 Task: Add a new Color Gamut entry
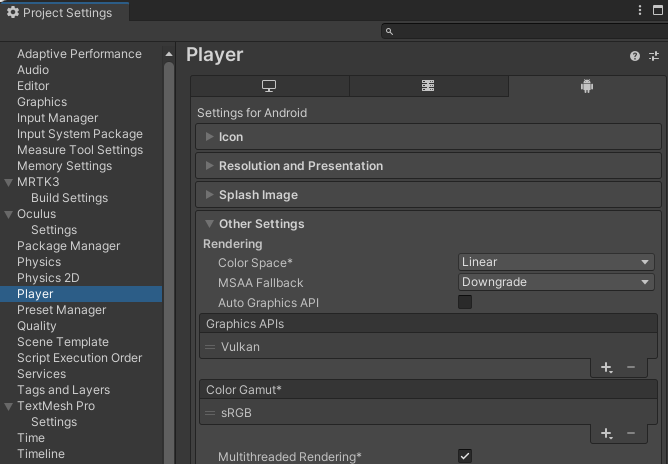point(606,433)
